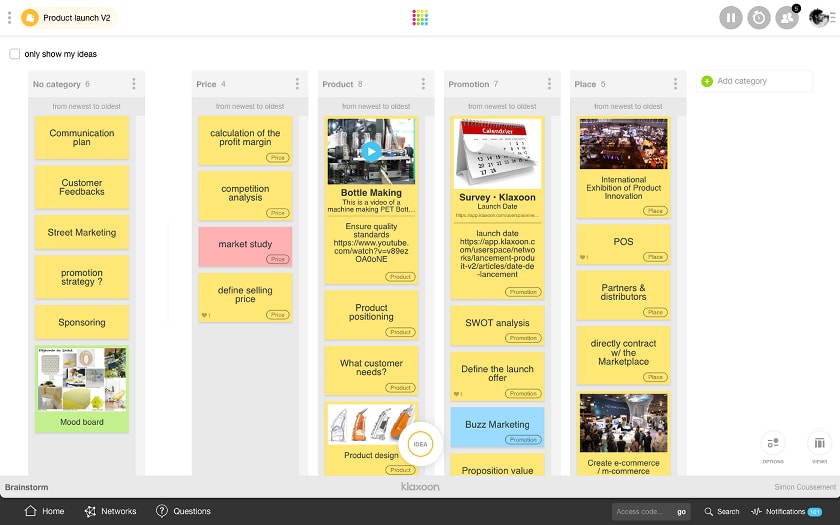The image size is (840, 525).
Task: Select the pink market study card
Action: 245,246
